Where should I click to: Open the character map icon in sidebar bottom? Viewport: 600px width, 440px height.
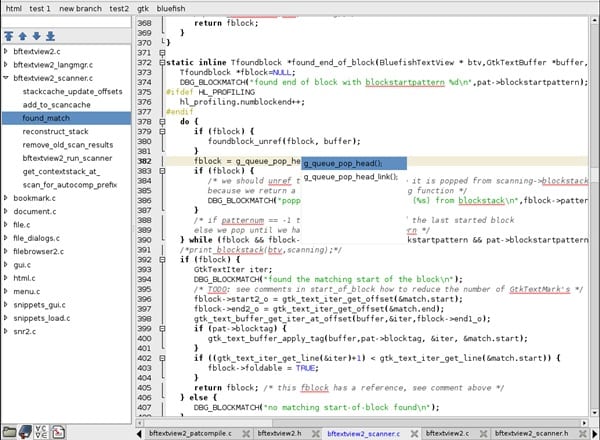pyautogui.click(x=41, y=432)
